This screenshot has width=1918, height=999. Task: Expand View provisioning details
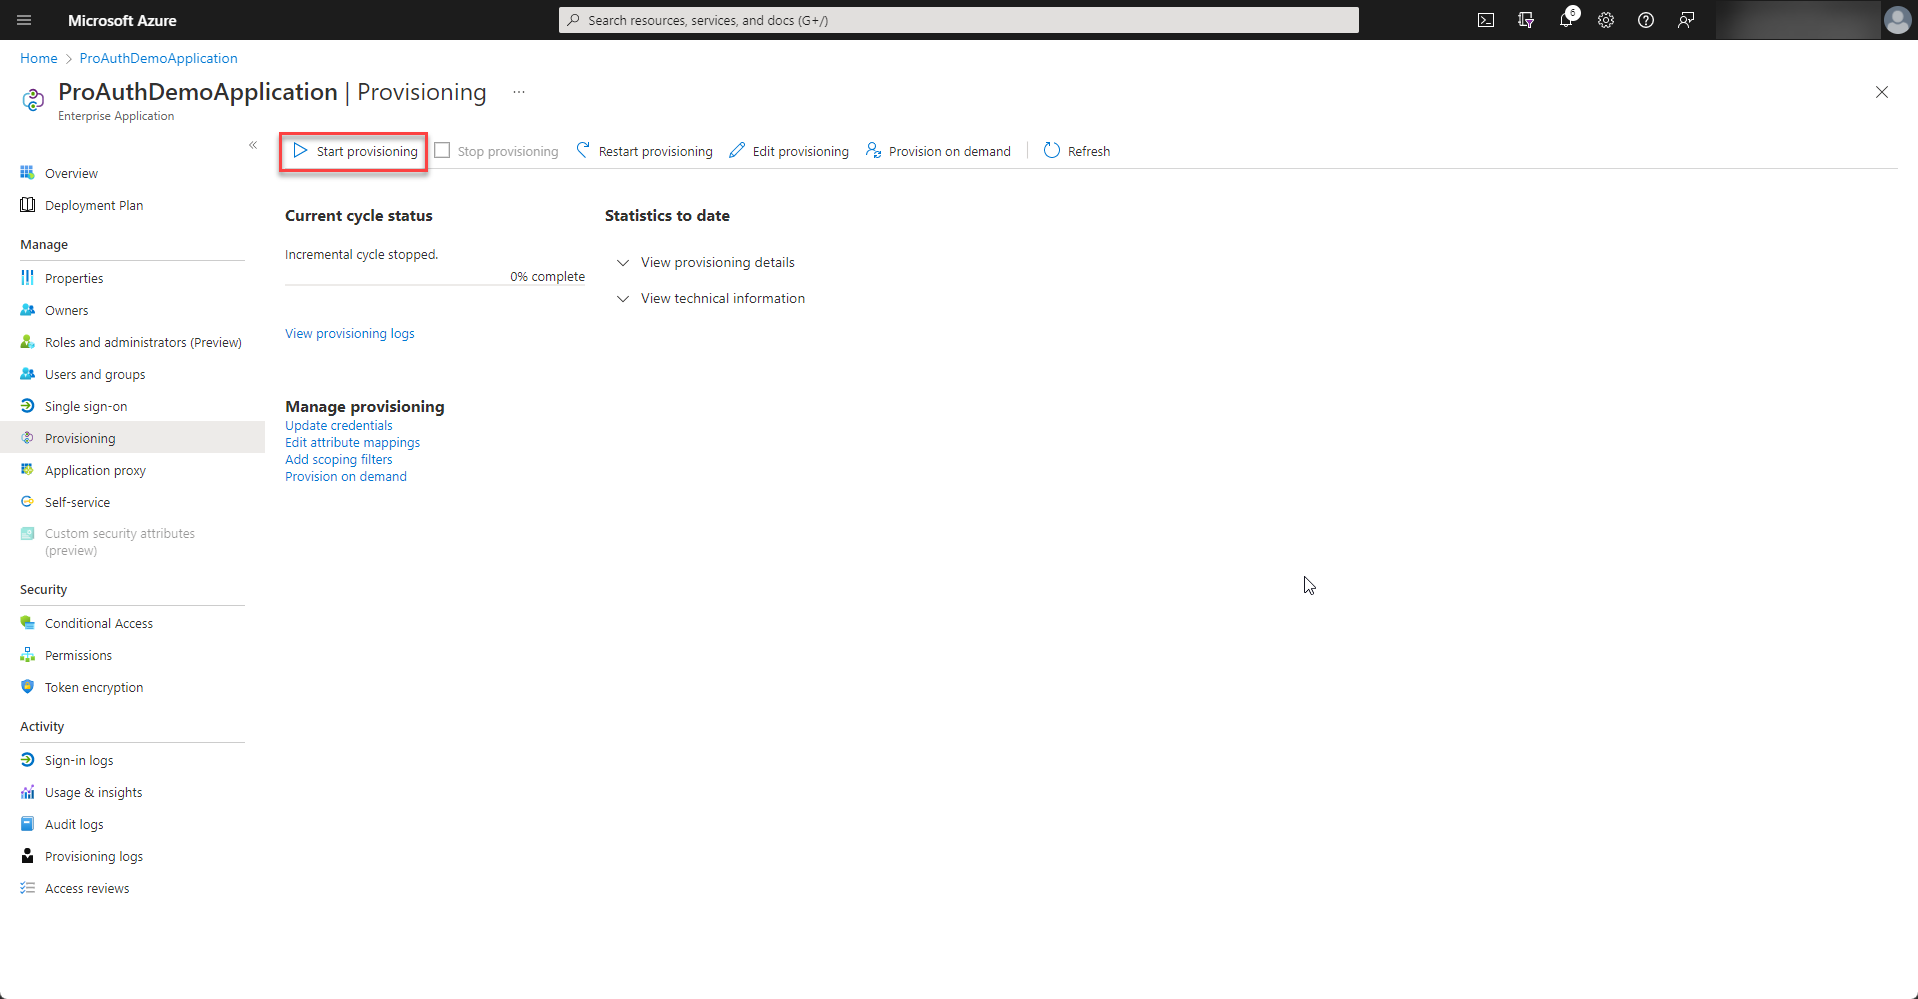[706, 262]
